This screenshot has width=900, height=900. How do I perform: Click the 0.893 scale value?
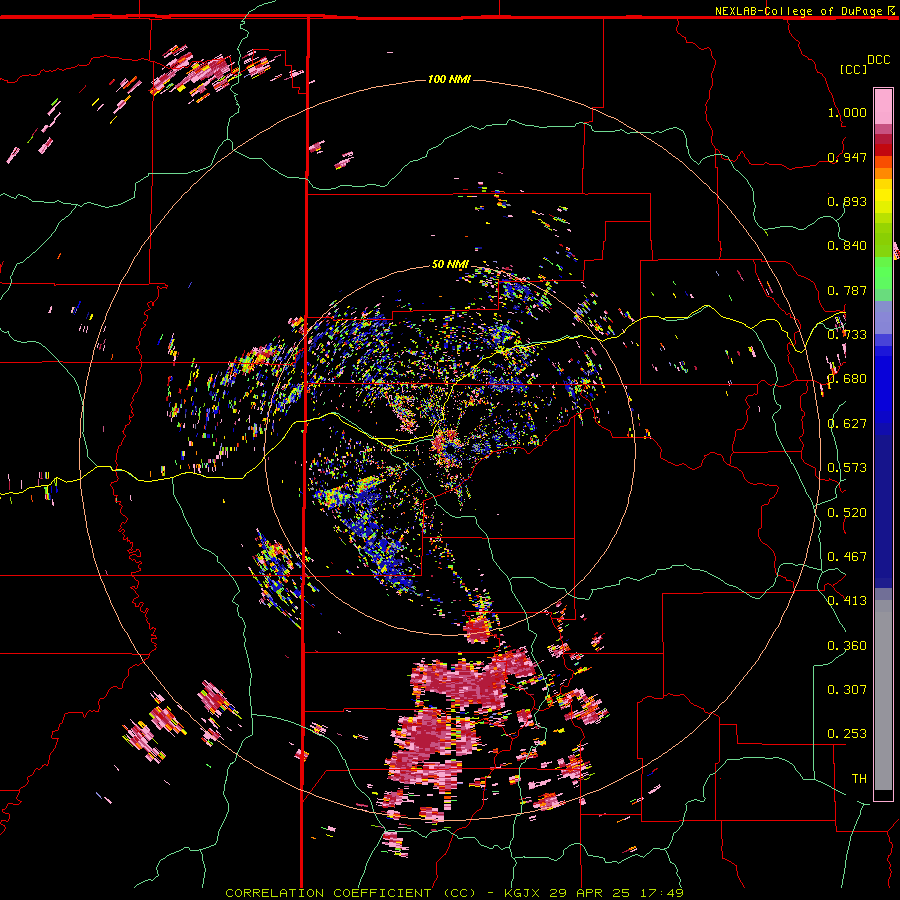pos(847,201)
